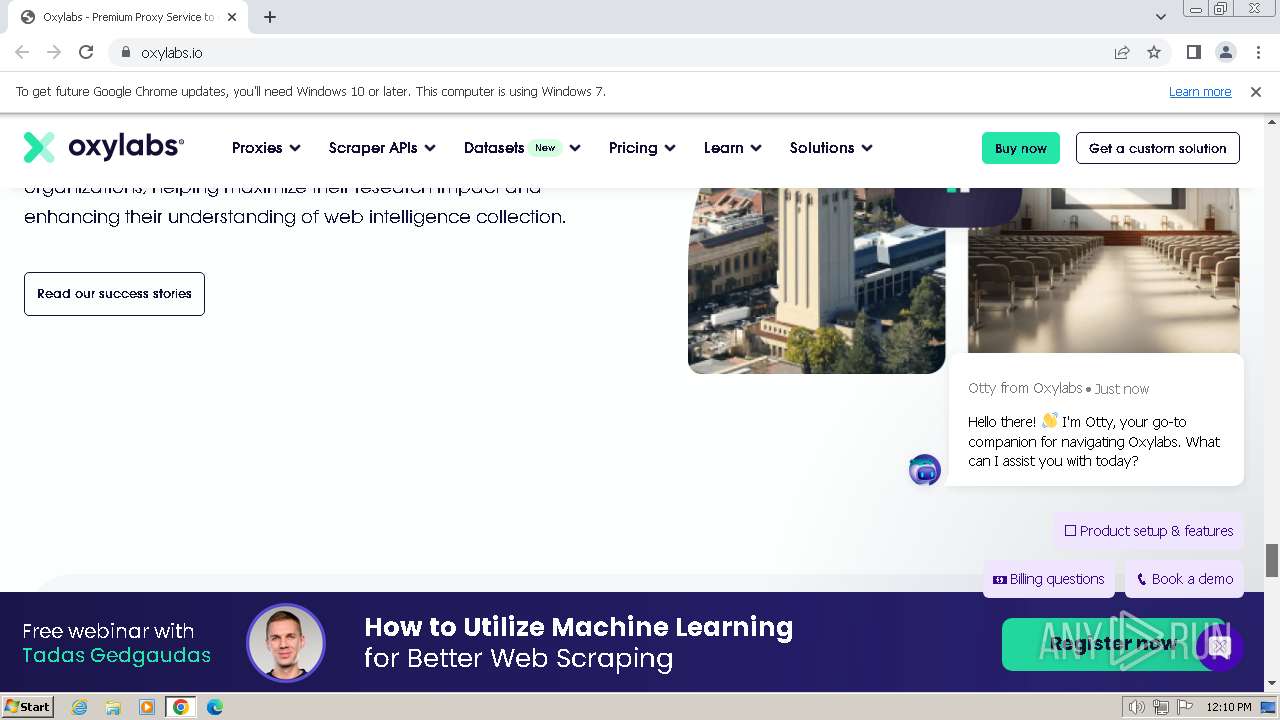Viewport: 1280px width, 720px height.
Task: Click Get a custom solution button
Action: (x=1158, y=148)
